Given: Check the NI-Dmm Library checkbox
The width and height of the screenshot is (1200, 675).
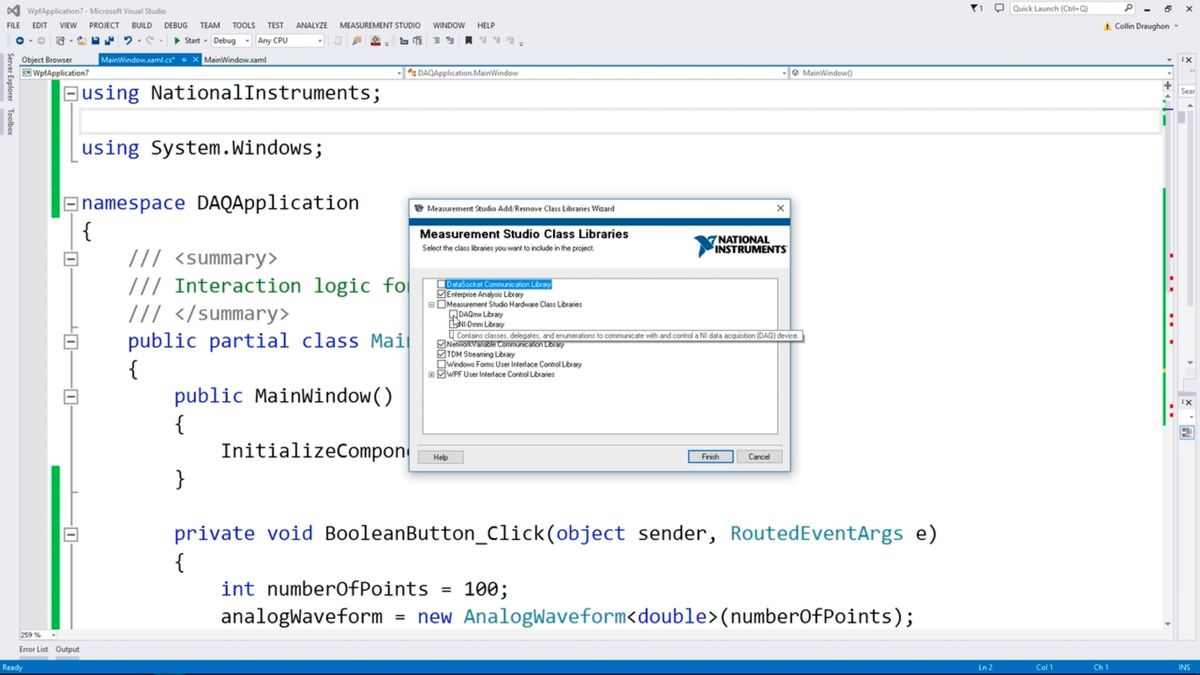Looking at the screenshot, I should (453, 324).
